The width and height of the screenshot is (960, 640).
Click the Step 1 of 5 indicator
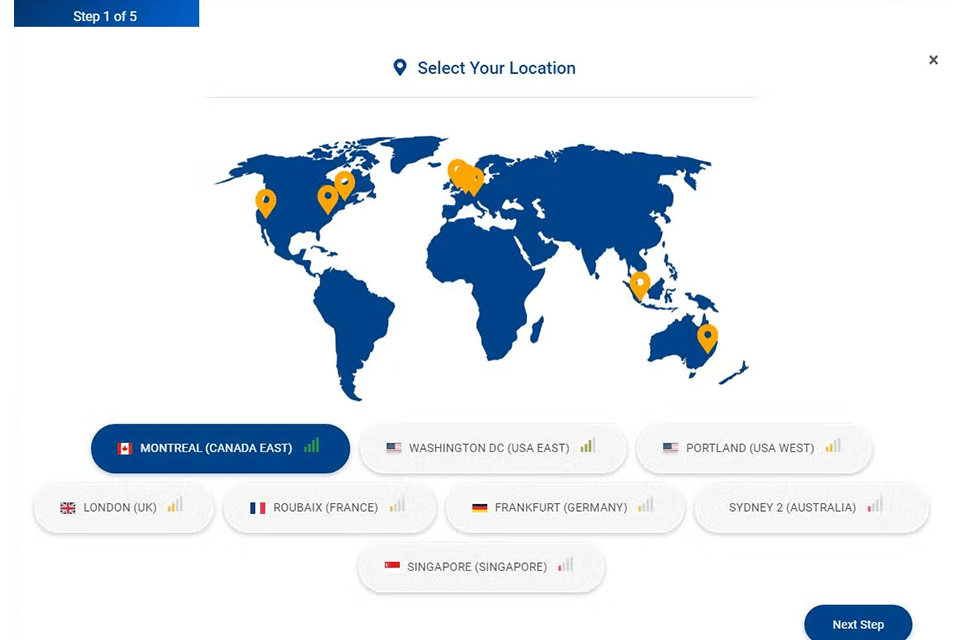(106, 14)
